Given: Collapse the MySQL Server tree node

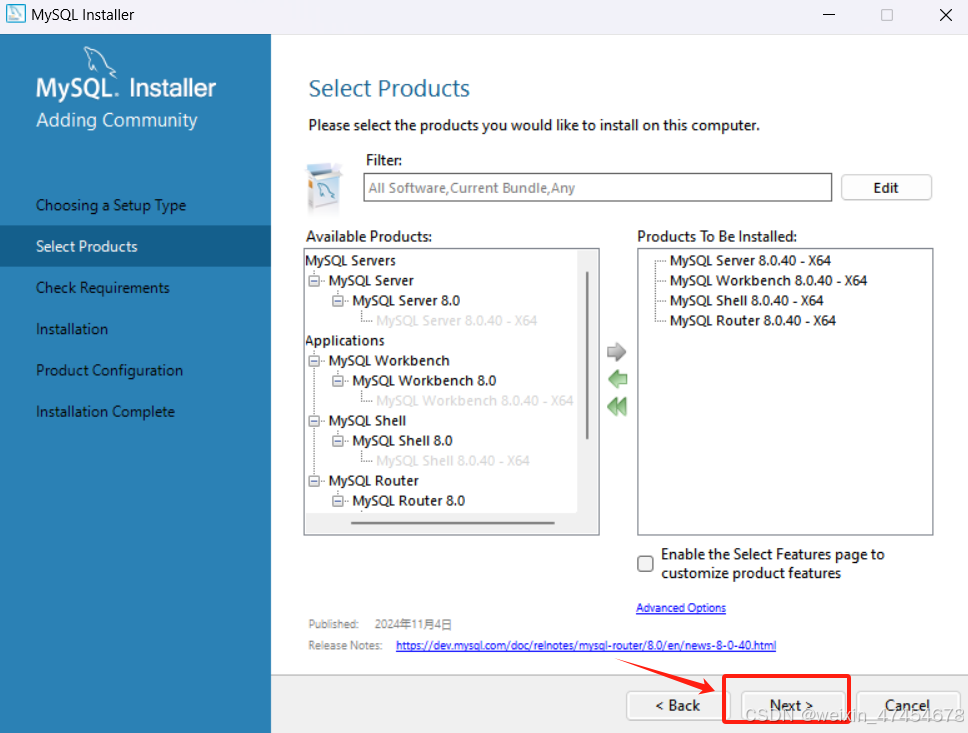Looking at the screenshot, I should (314, 281).
